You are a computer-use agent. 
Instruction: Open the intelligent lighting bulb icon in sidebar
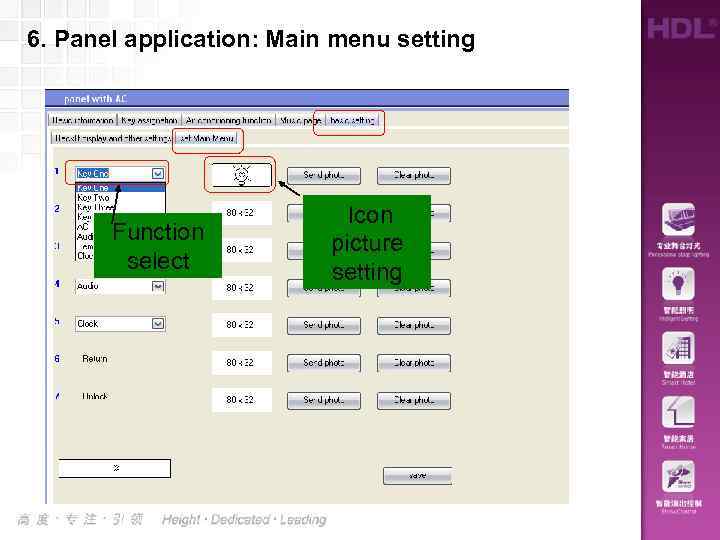(678, 284)
